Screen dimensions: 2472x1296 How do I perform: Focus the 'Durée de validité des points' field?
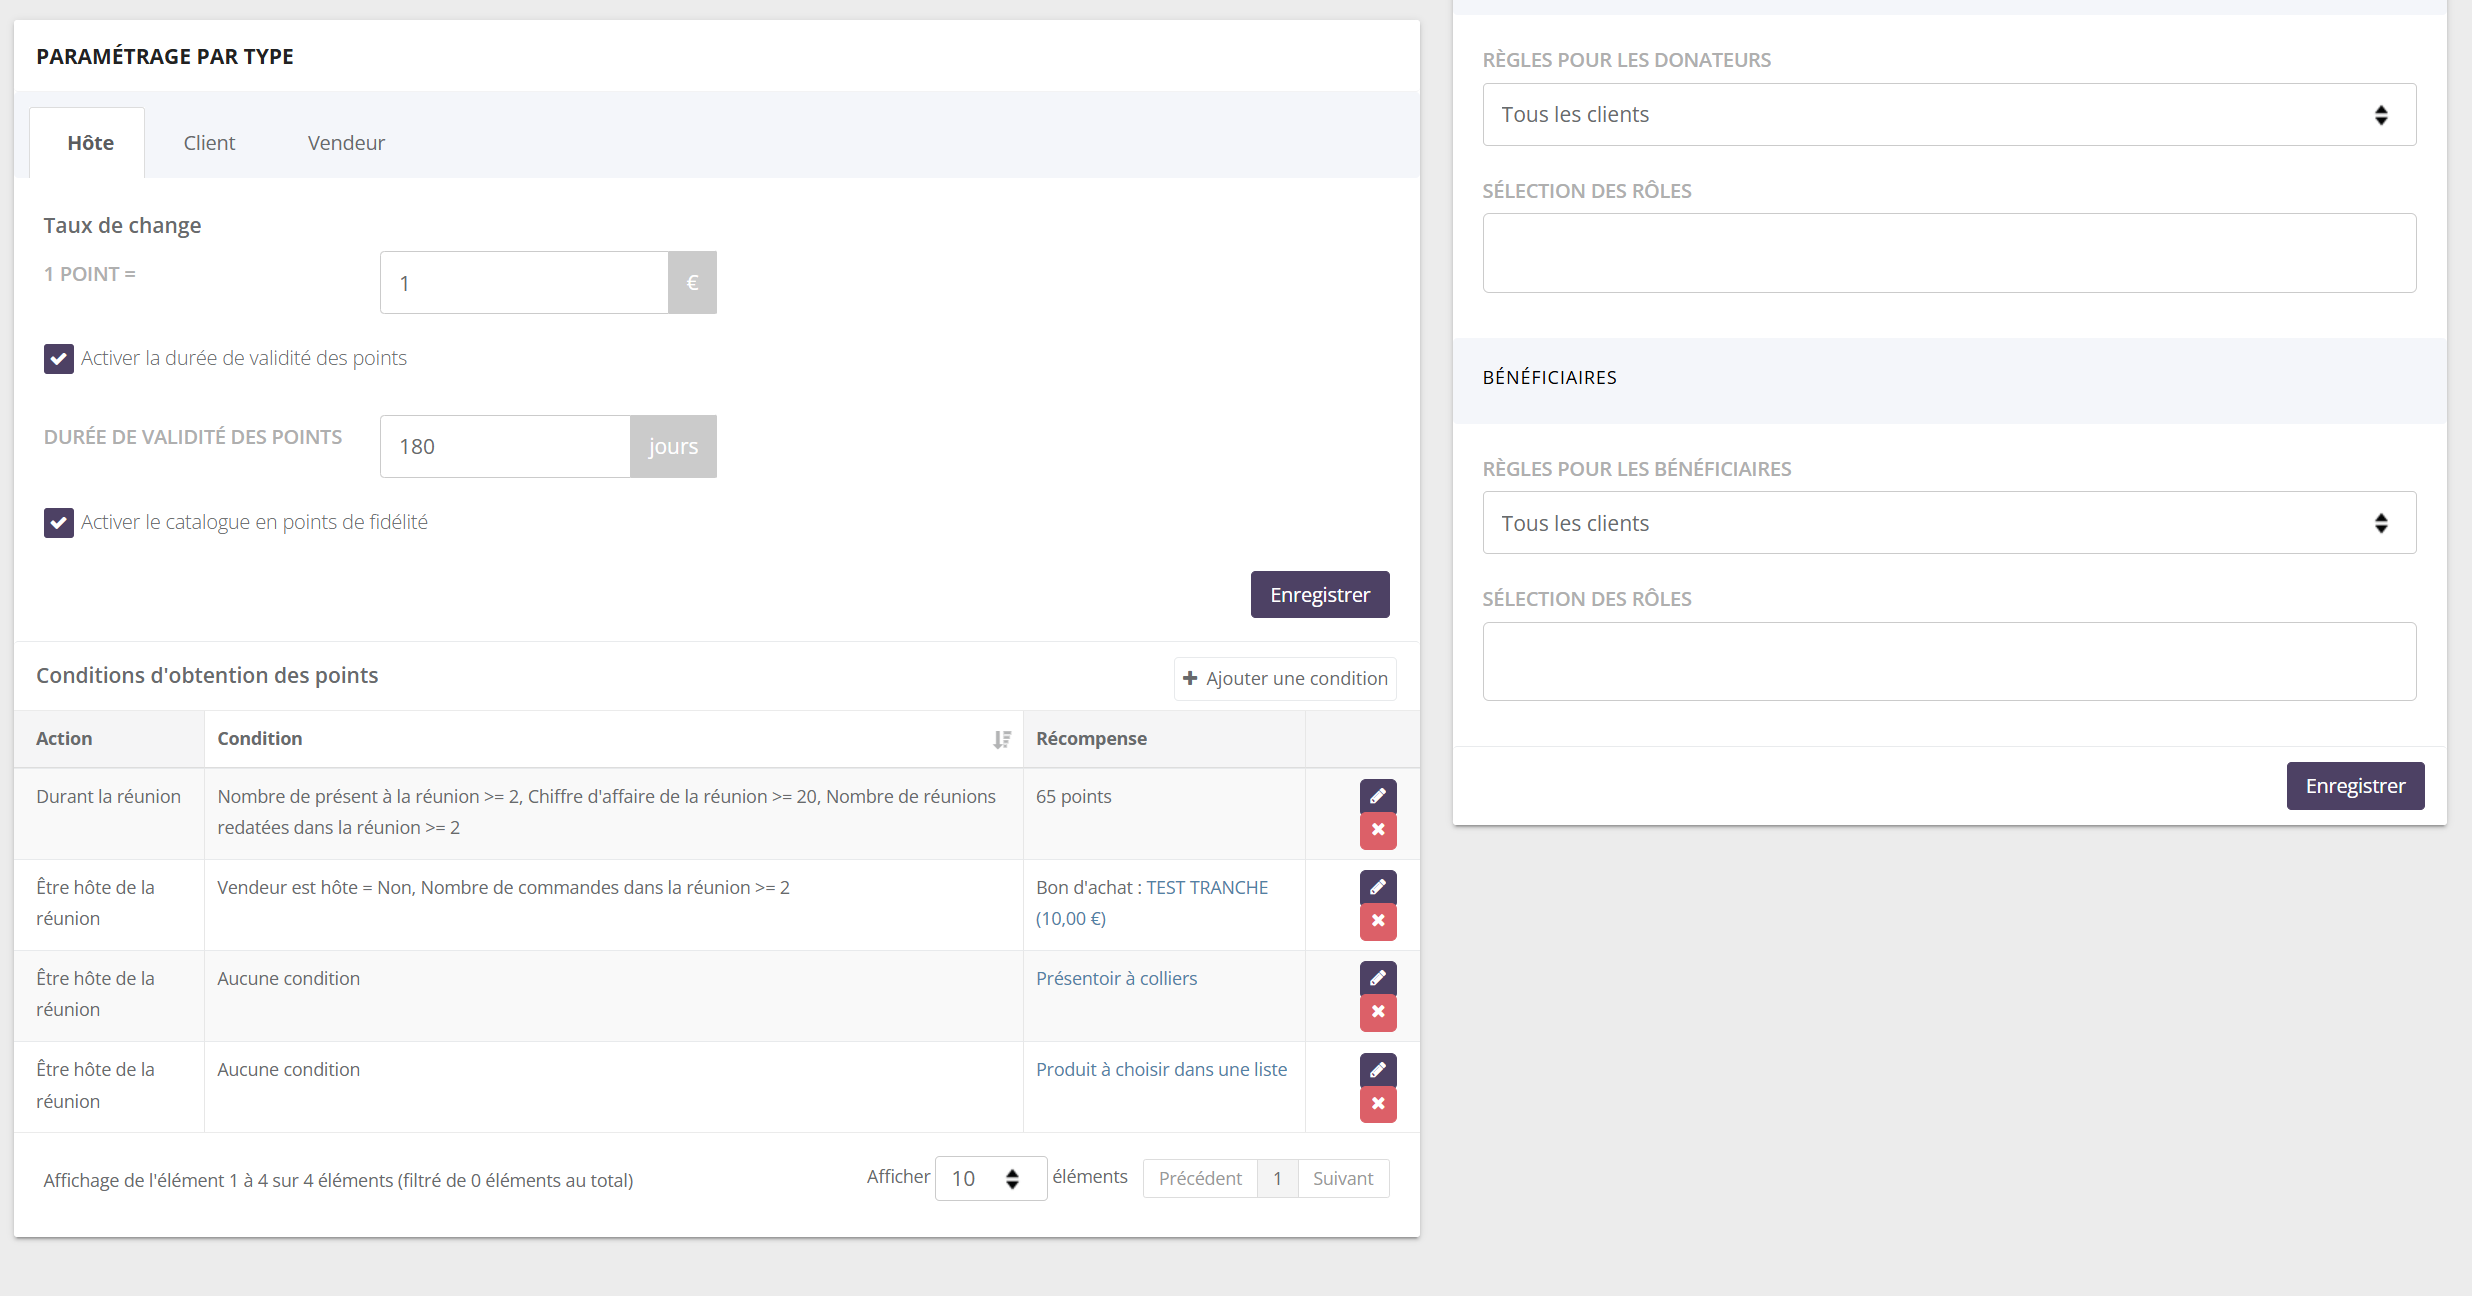coord(505,447)
